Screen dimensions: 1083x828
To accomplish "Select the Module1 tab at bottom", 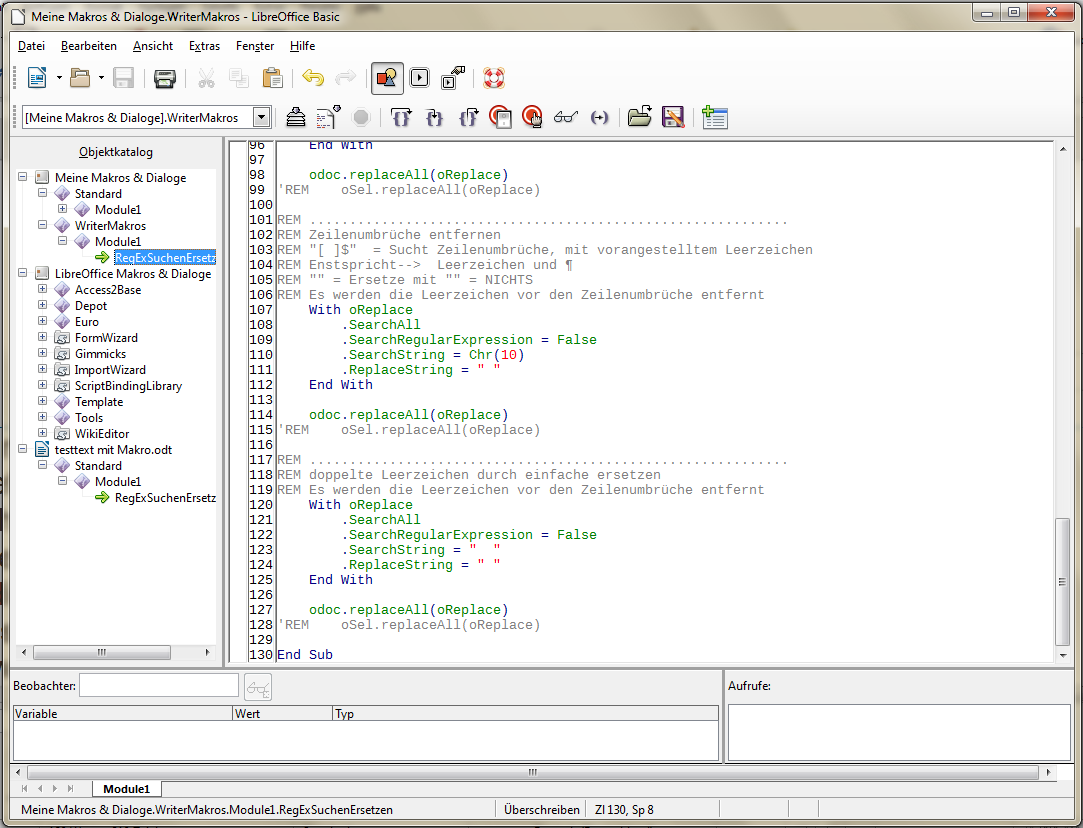I will pos(126,789).
